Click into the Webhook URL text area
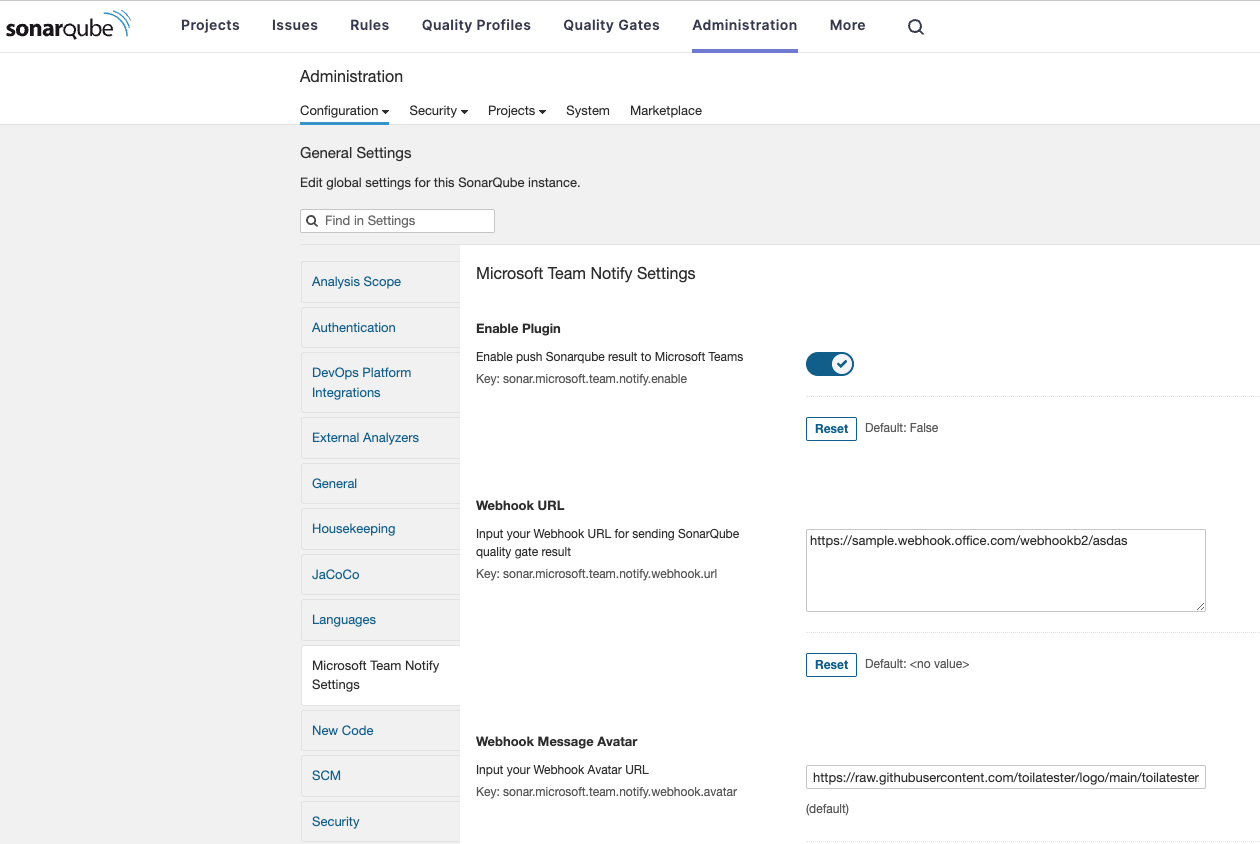 (x=1006, y=570)
